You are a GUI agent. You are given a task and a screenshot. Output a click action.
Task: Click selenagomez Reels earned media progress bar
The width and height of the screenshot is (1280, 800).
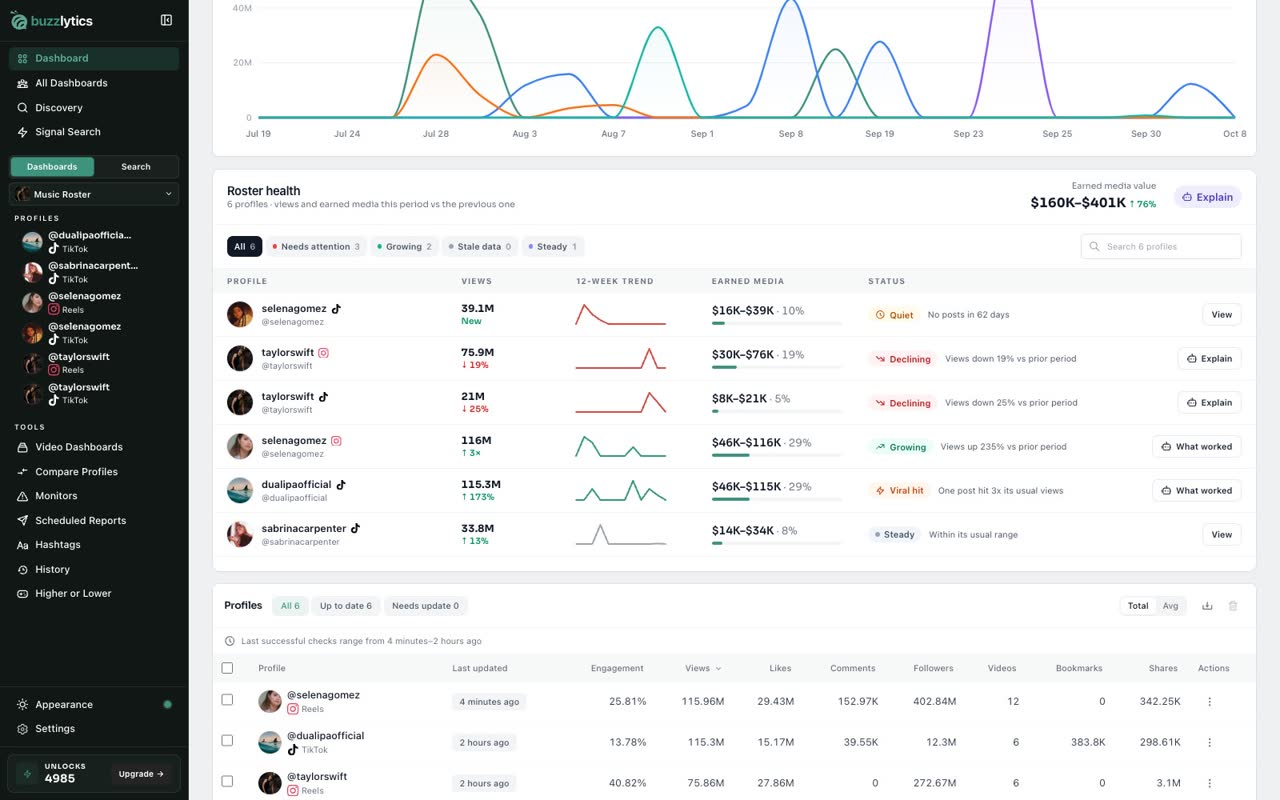pyautogui.click(x=777, y=455)
